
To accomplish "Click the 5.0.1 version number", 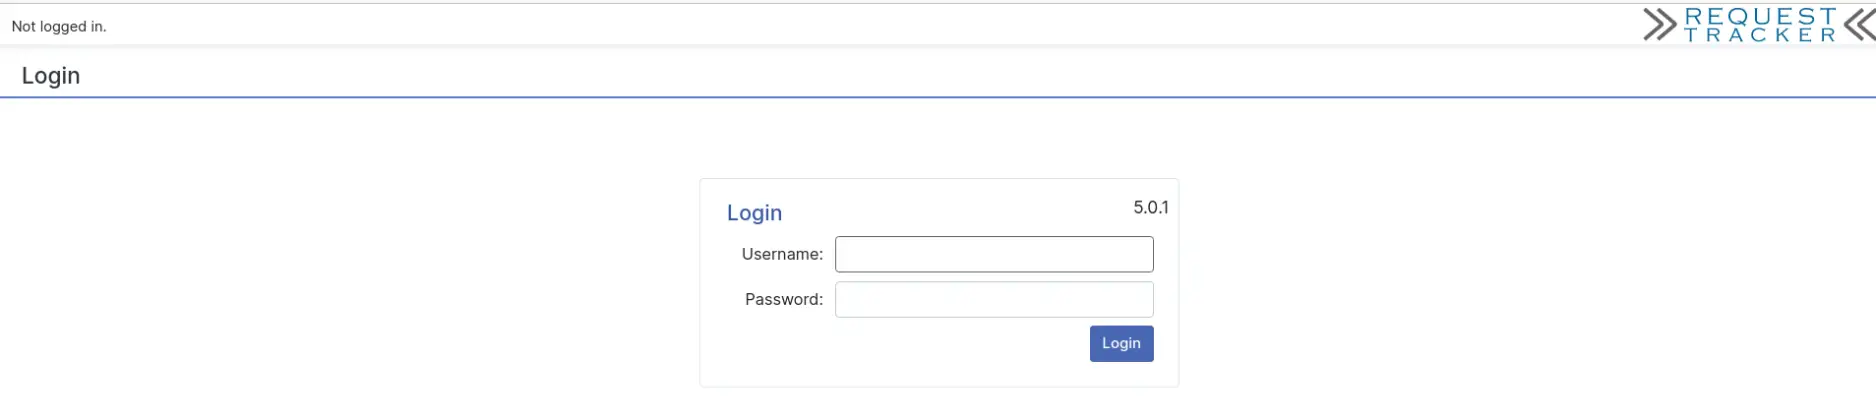I will [1150, 207].
